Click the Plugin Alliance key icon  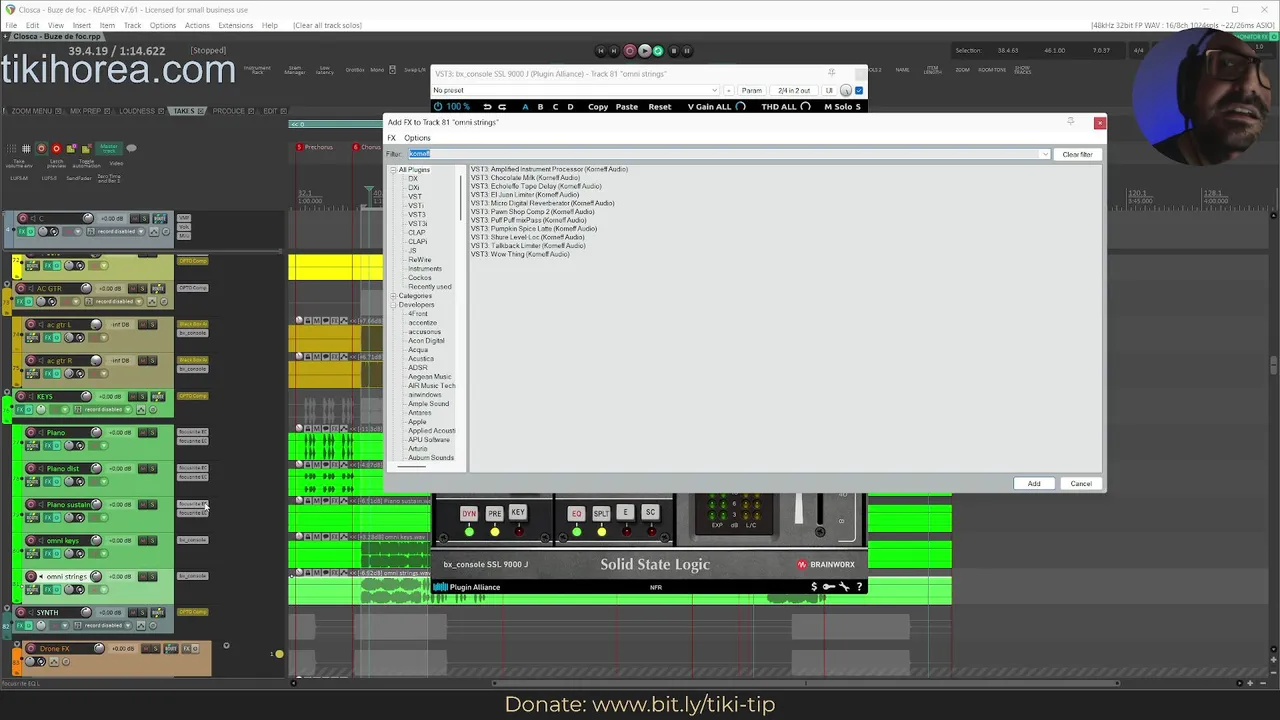pos(829,587)
